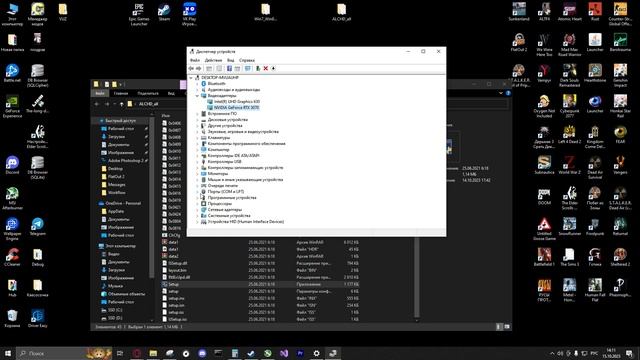Image resolution: width=640 pixels, height=360 pixels.
Task: Open the Cyberpunk 2077 desktop shortcut
Action: click(569, 106)
